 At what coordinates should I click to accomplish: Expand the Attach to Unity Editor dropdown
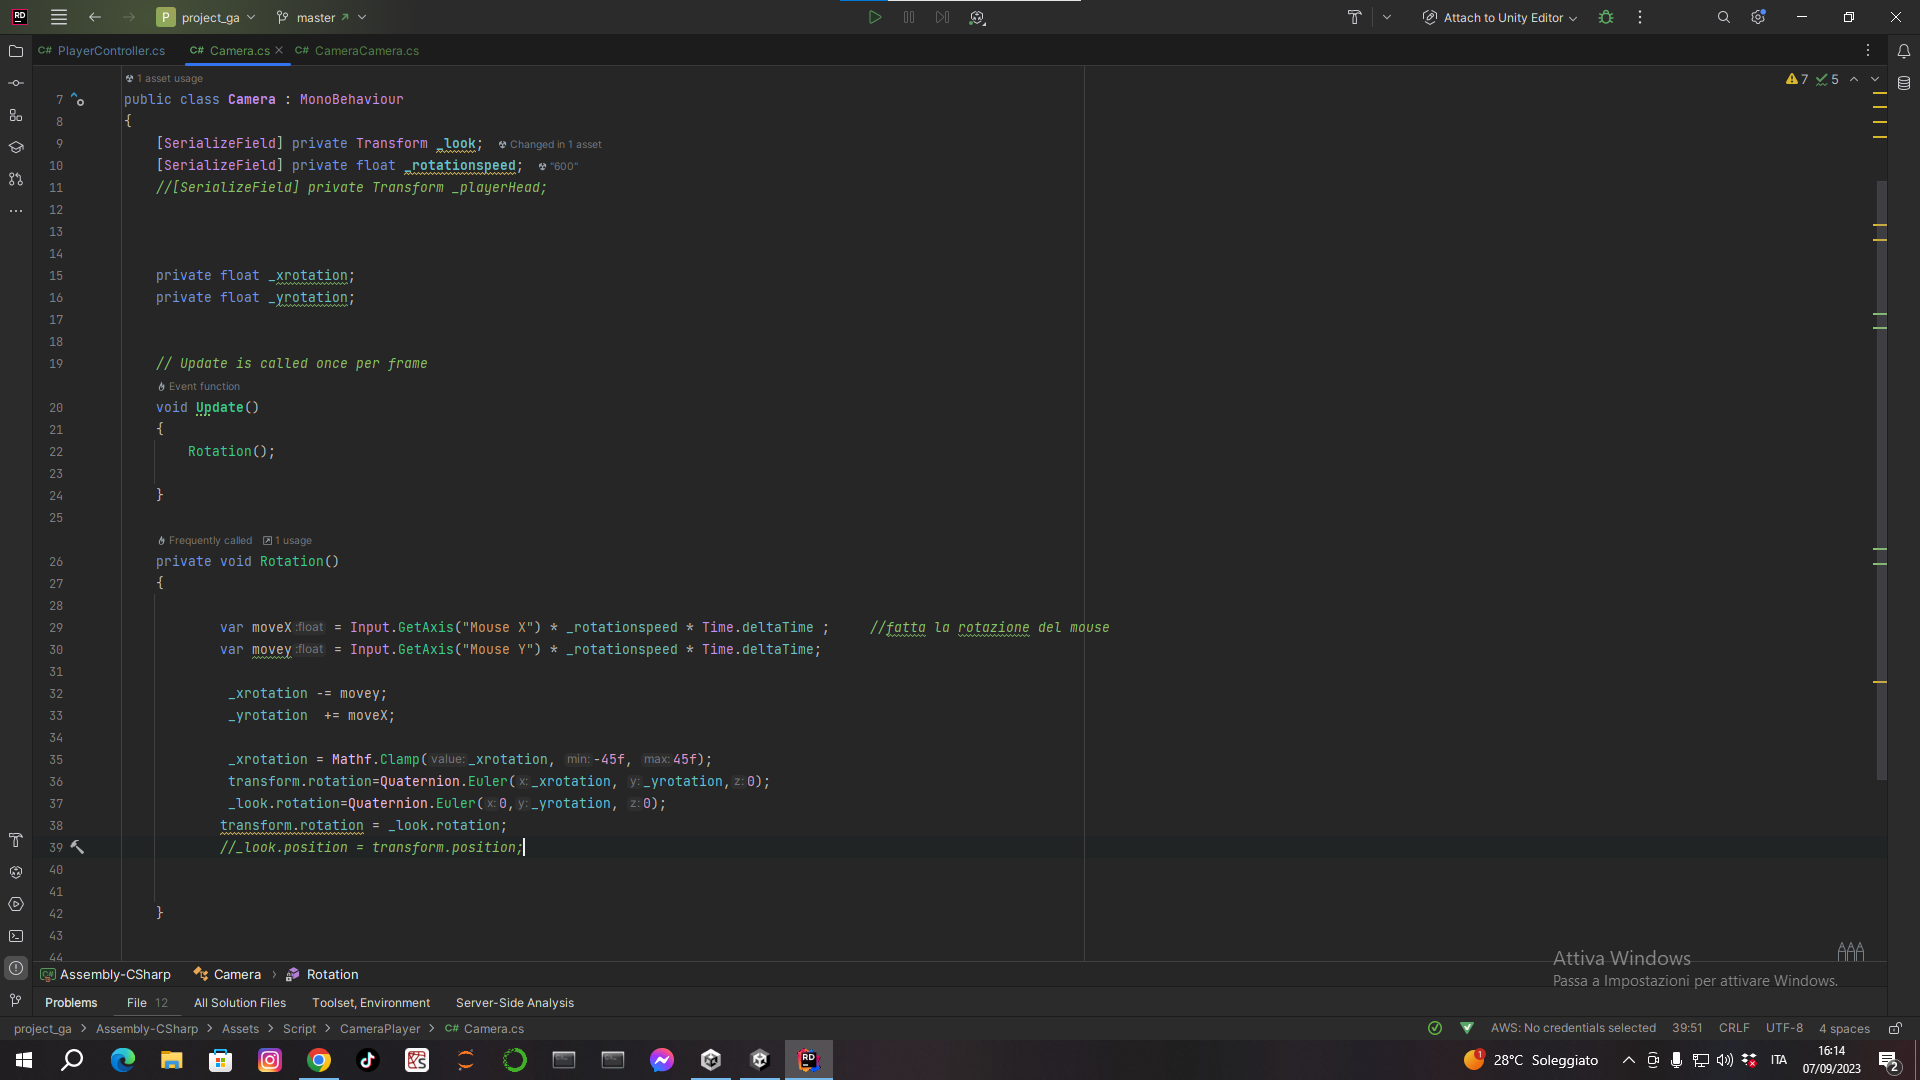(1500, 17)
